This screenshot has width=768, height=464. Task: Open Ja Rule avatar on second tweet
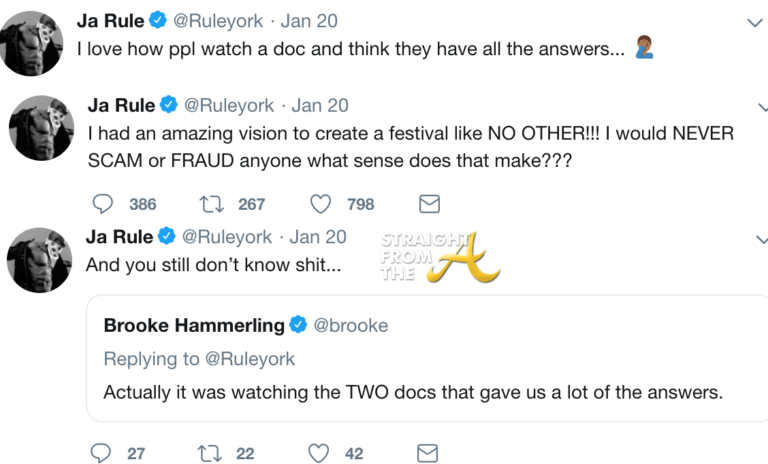(40, 127)
